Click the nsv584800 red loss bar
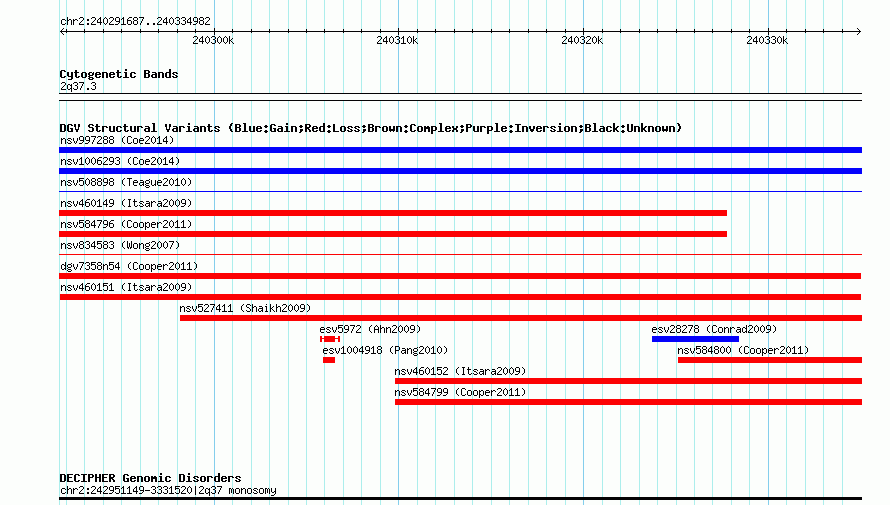The width and height of the screenshot is (890, 505). [770, 360]
